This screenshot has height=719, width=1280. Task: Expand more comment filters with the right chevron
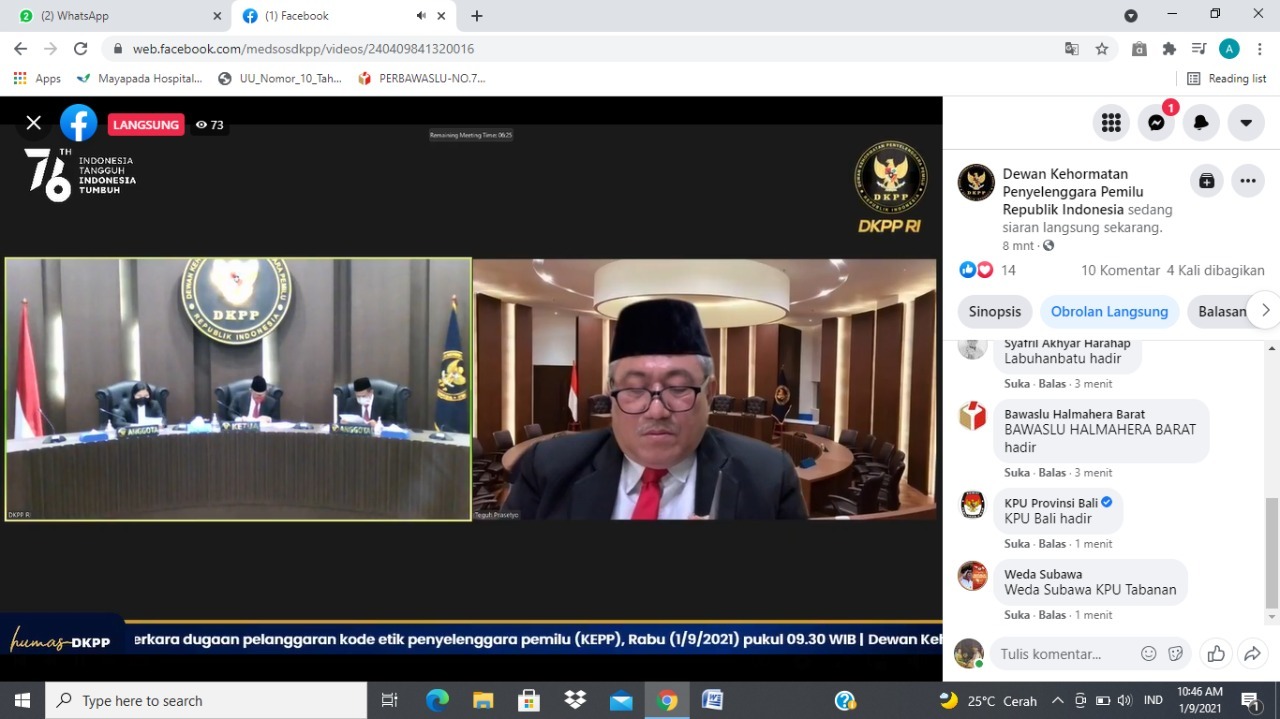1265,310
